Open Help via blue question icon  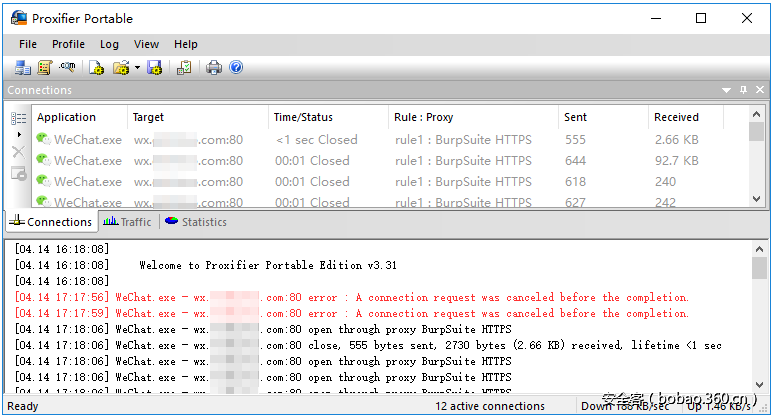pyautogui.click(x=236, y=67)
